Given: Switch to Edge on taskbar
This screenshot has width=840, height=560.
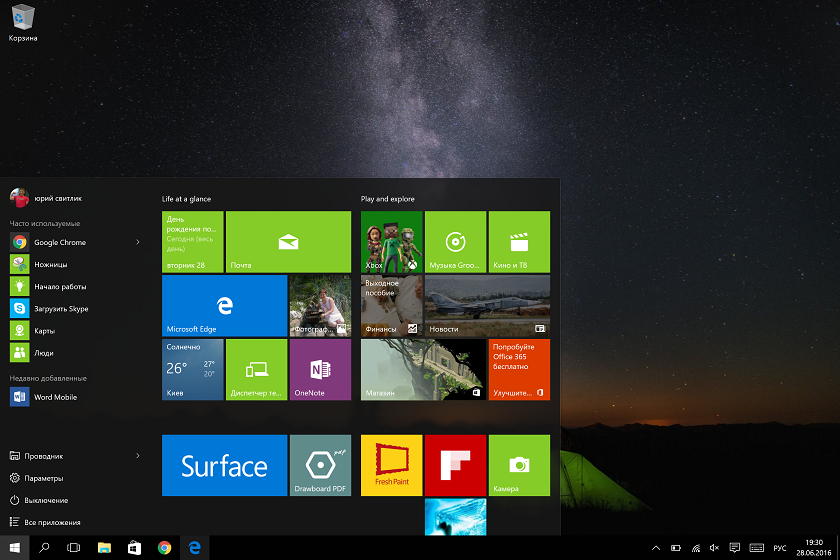Looking at the screenshot, I should pyautogui.click(x=194, y=548).
